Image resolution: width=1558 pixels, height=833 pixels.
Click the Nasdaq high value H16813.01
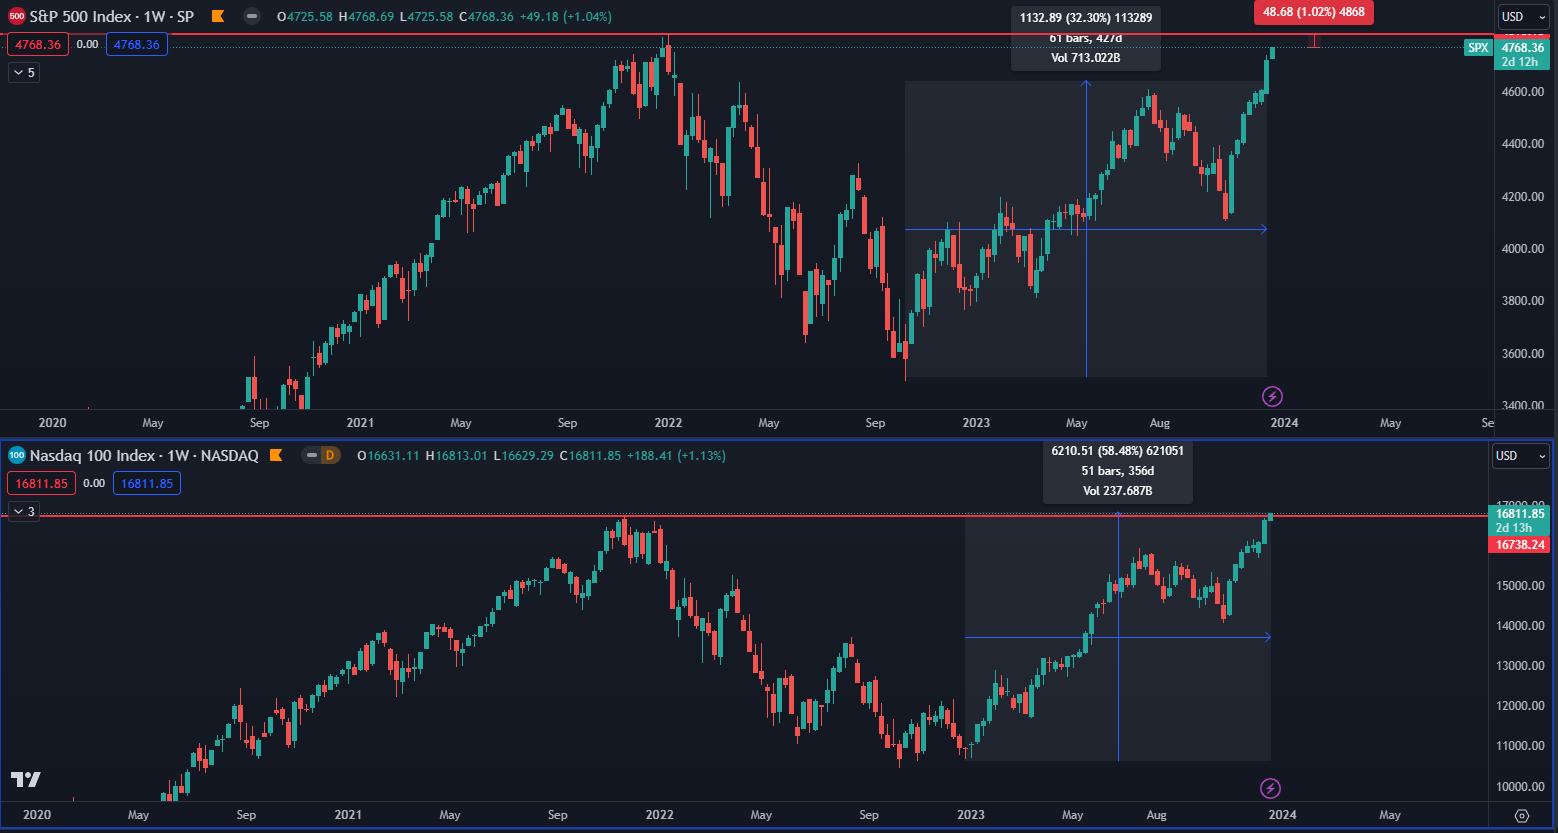457,455
